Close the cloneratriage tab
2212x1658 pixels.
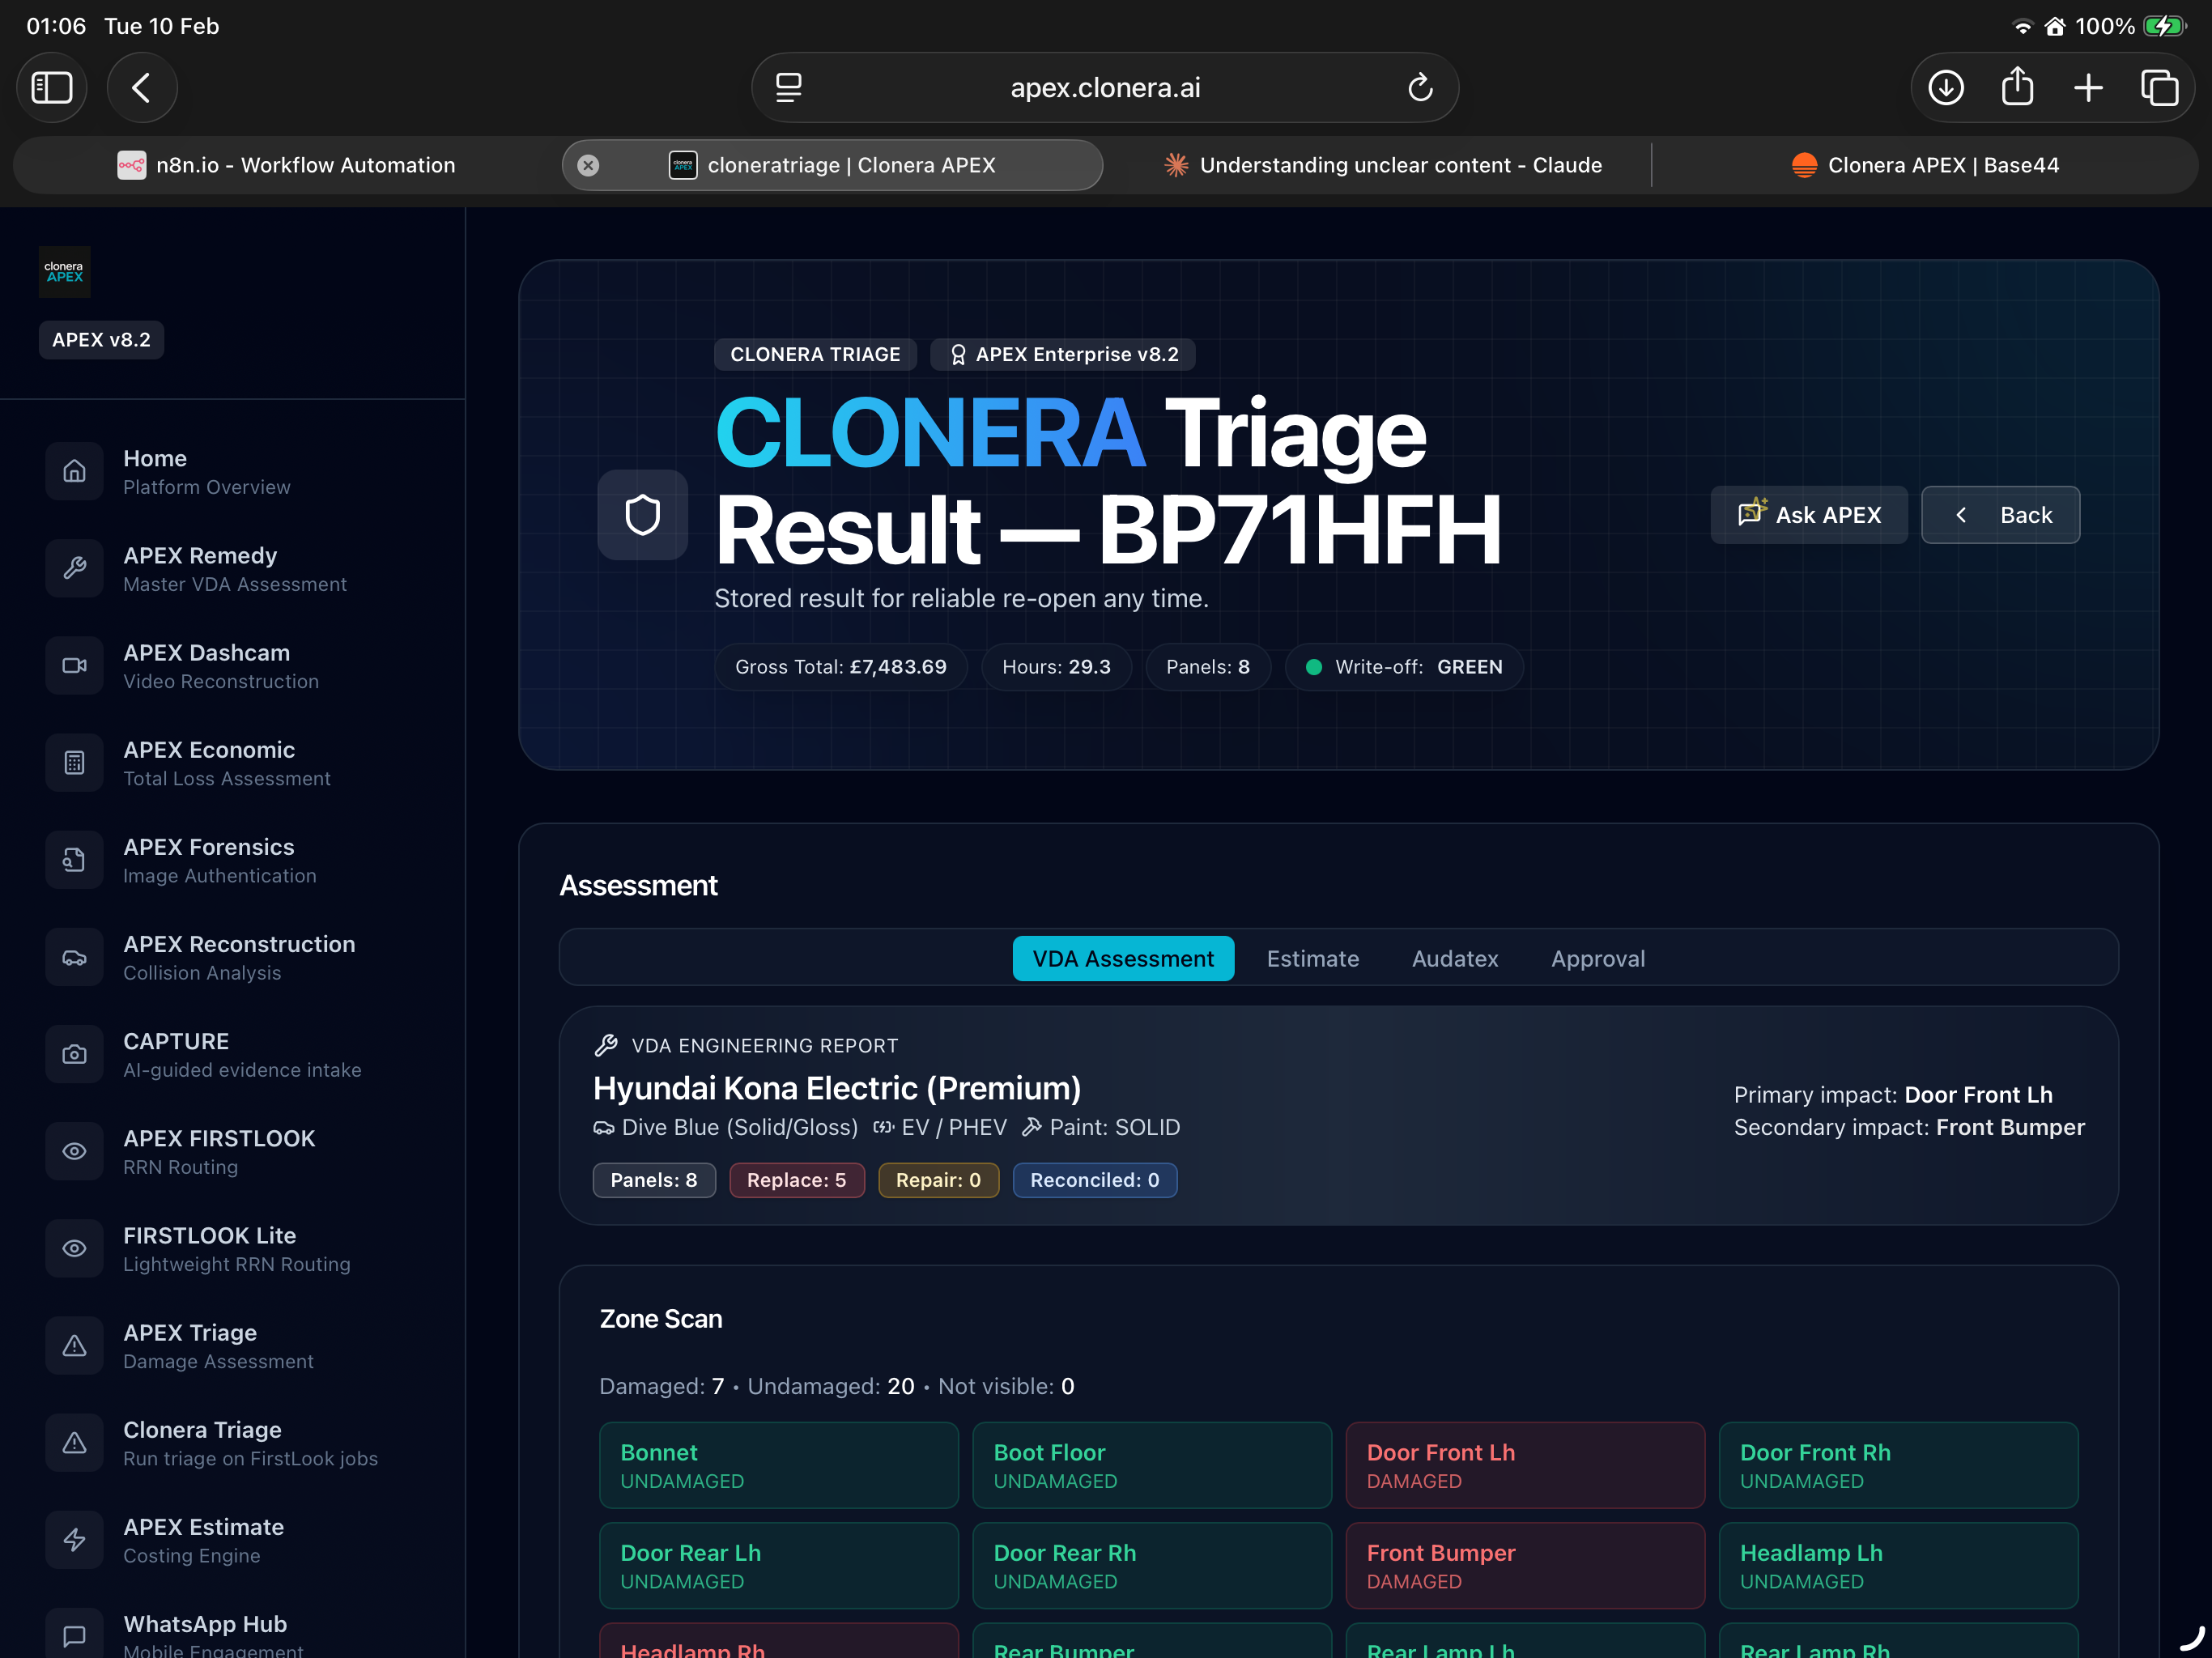[588, 165]
